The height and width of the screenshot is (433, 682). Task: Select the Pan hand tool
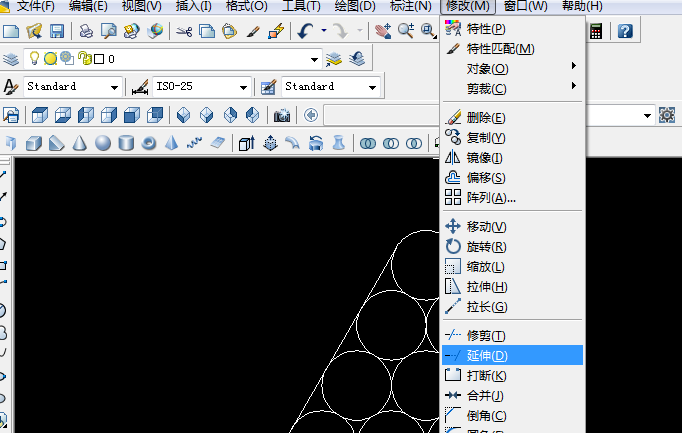click(x=383, y=31)
